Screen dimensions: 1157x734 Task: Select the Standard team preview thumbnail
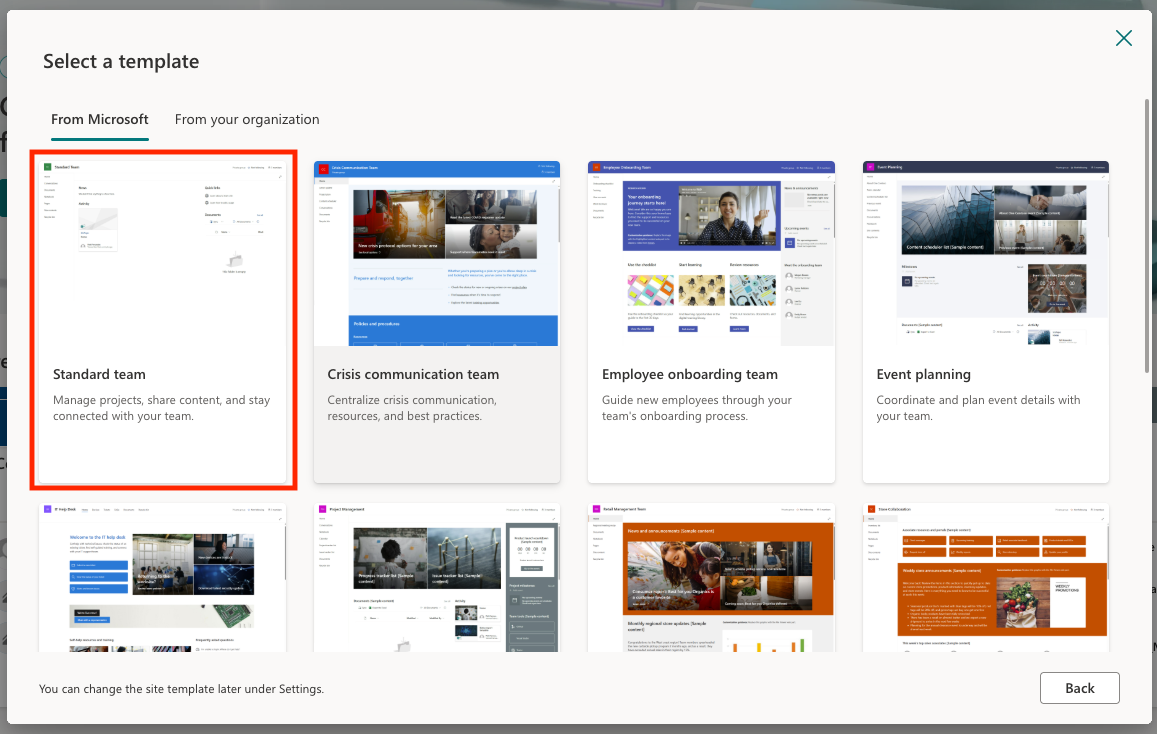[163, 253]
